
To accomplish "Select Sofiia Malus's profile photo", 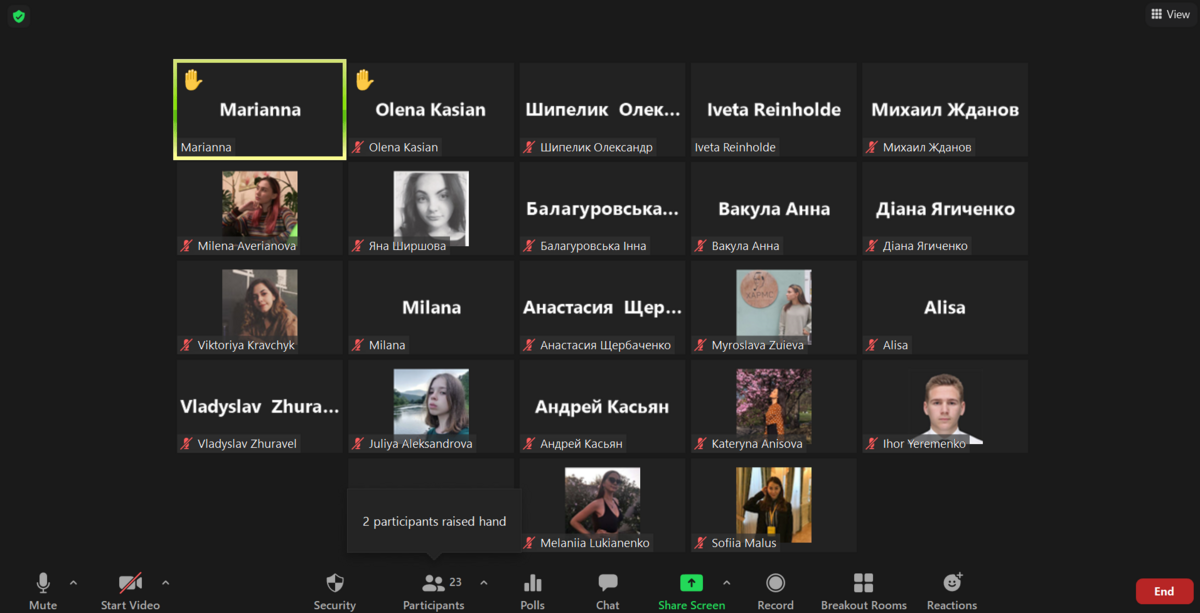I will 774,504.
